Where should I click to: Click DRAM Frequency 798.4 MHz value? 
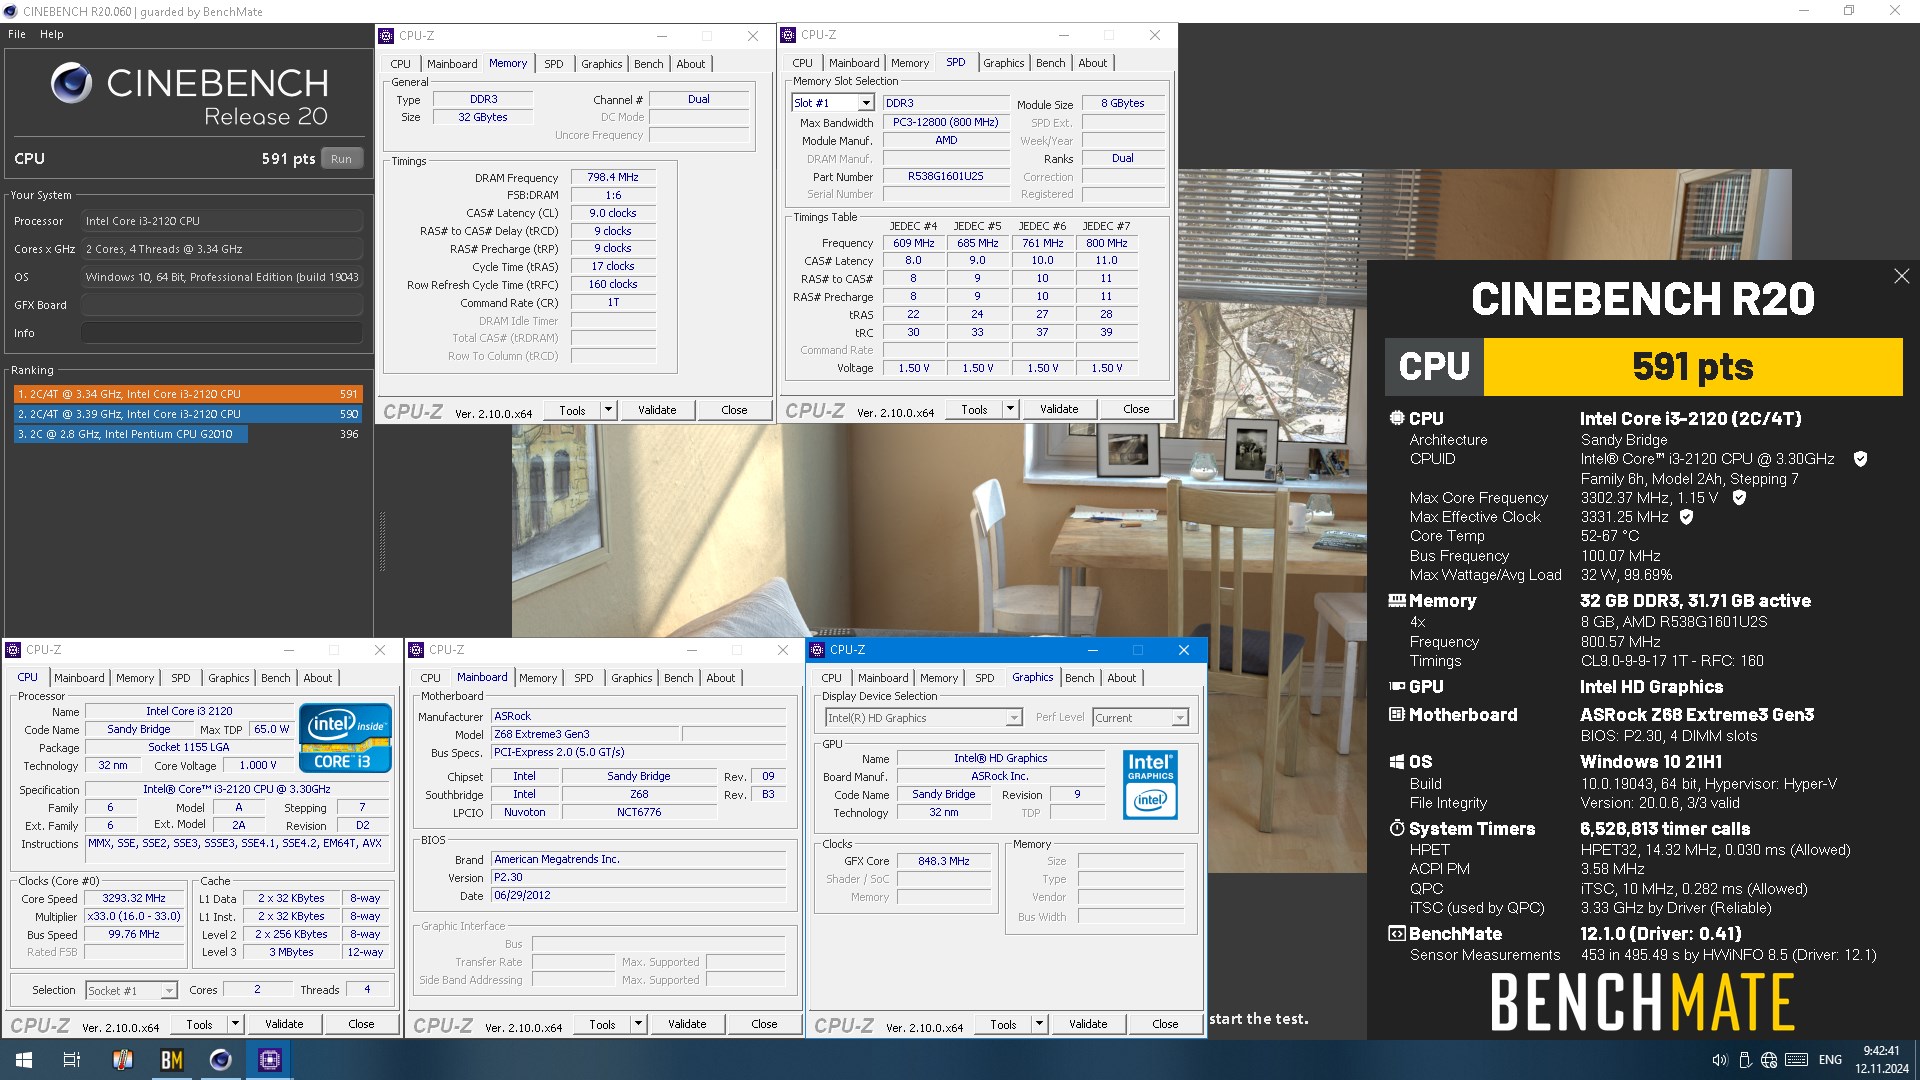[613, 177]
